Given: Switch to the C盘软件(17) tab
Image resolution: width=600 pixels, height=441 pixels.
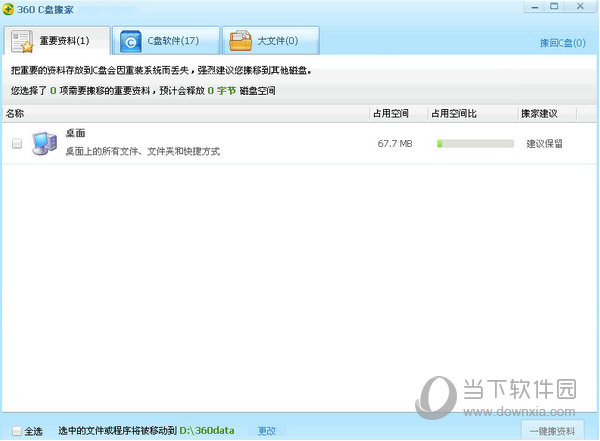Looking at the screenshot, I should (x=166, y=41).
